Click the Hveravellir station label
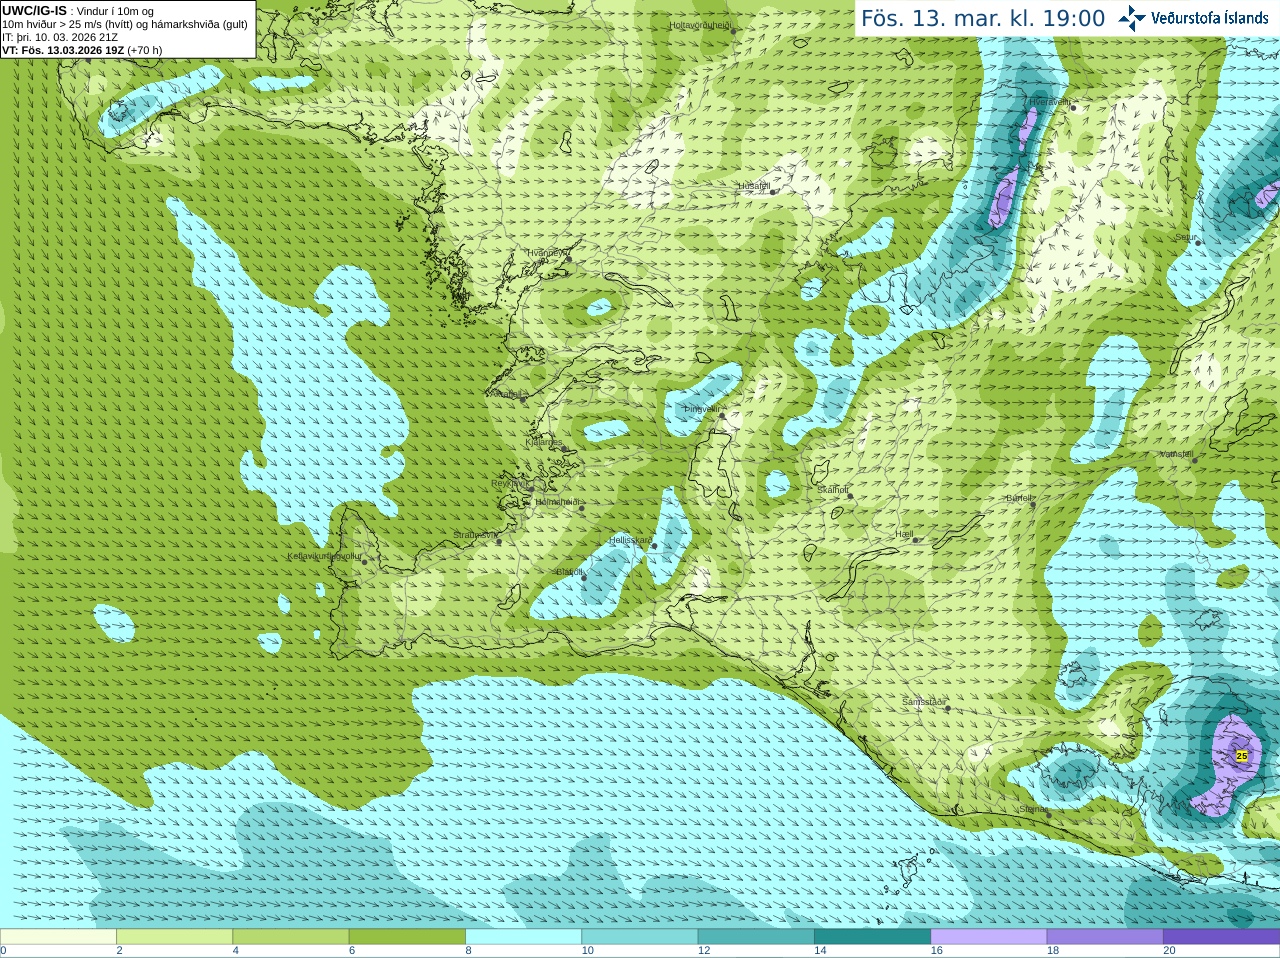 [x=1050, y=102]
